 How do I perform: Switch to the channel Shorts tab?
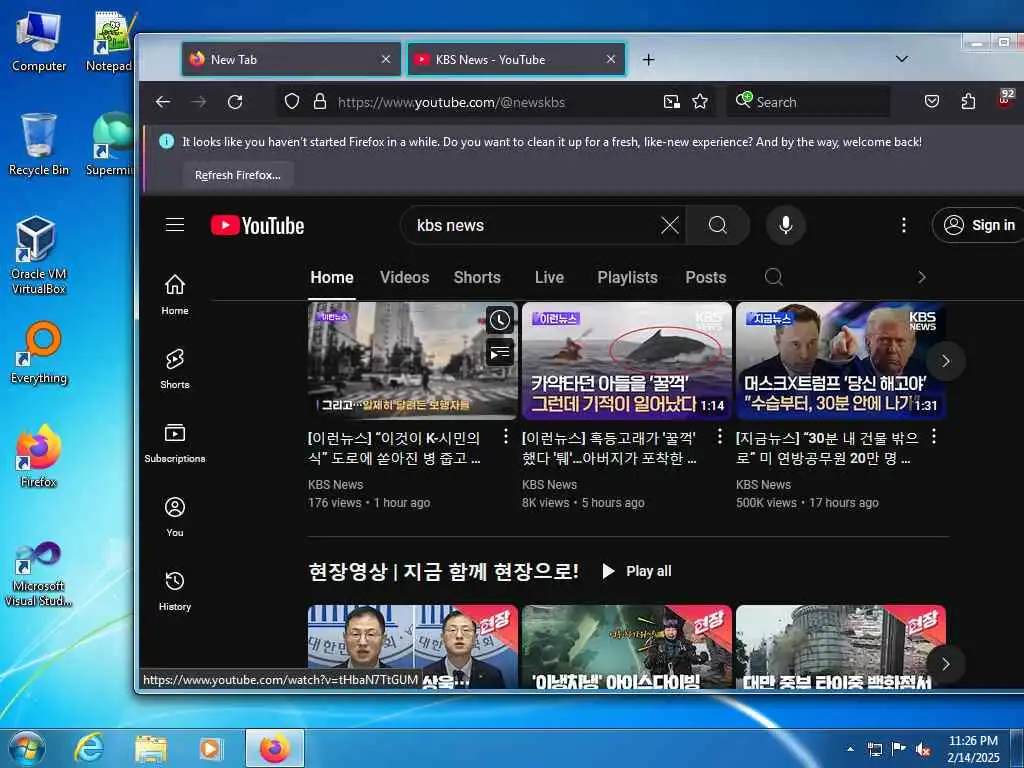(x=477, y=277)
